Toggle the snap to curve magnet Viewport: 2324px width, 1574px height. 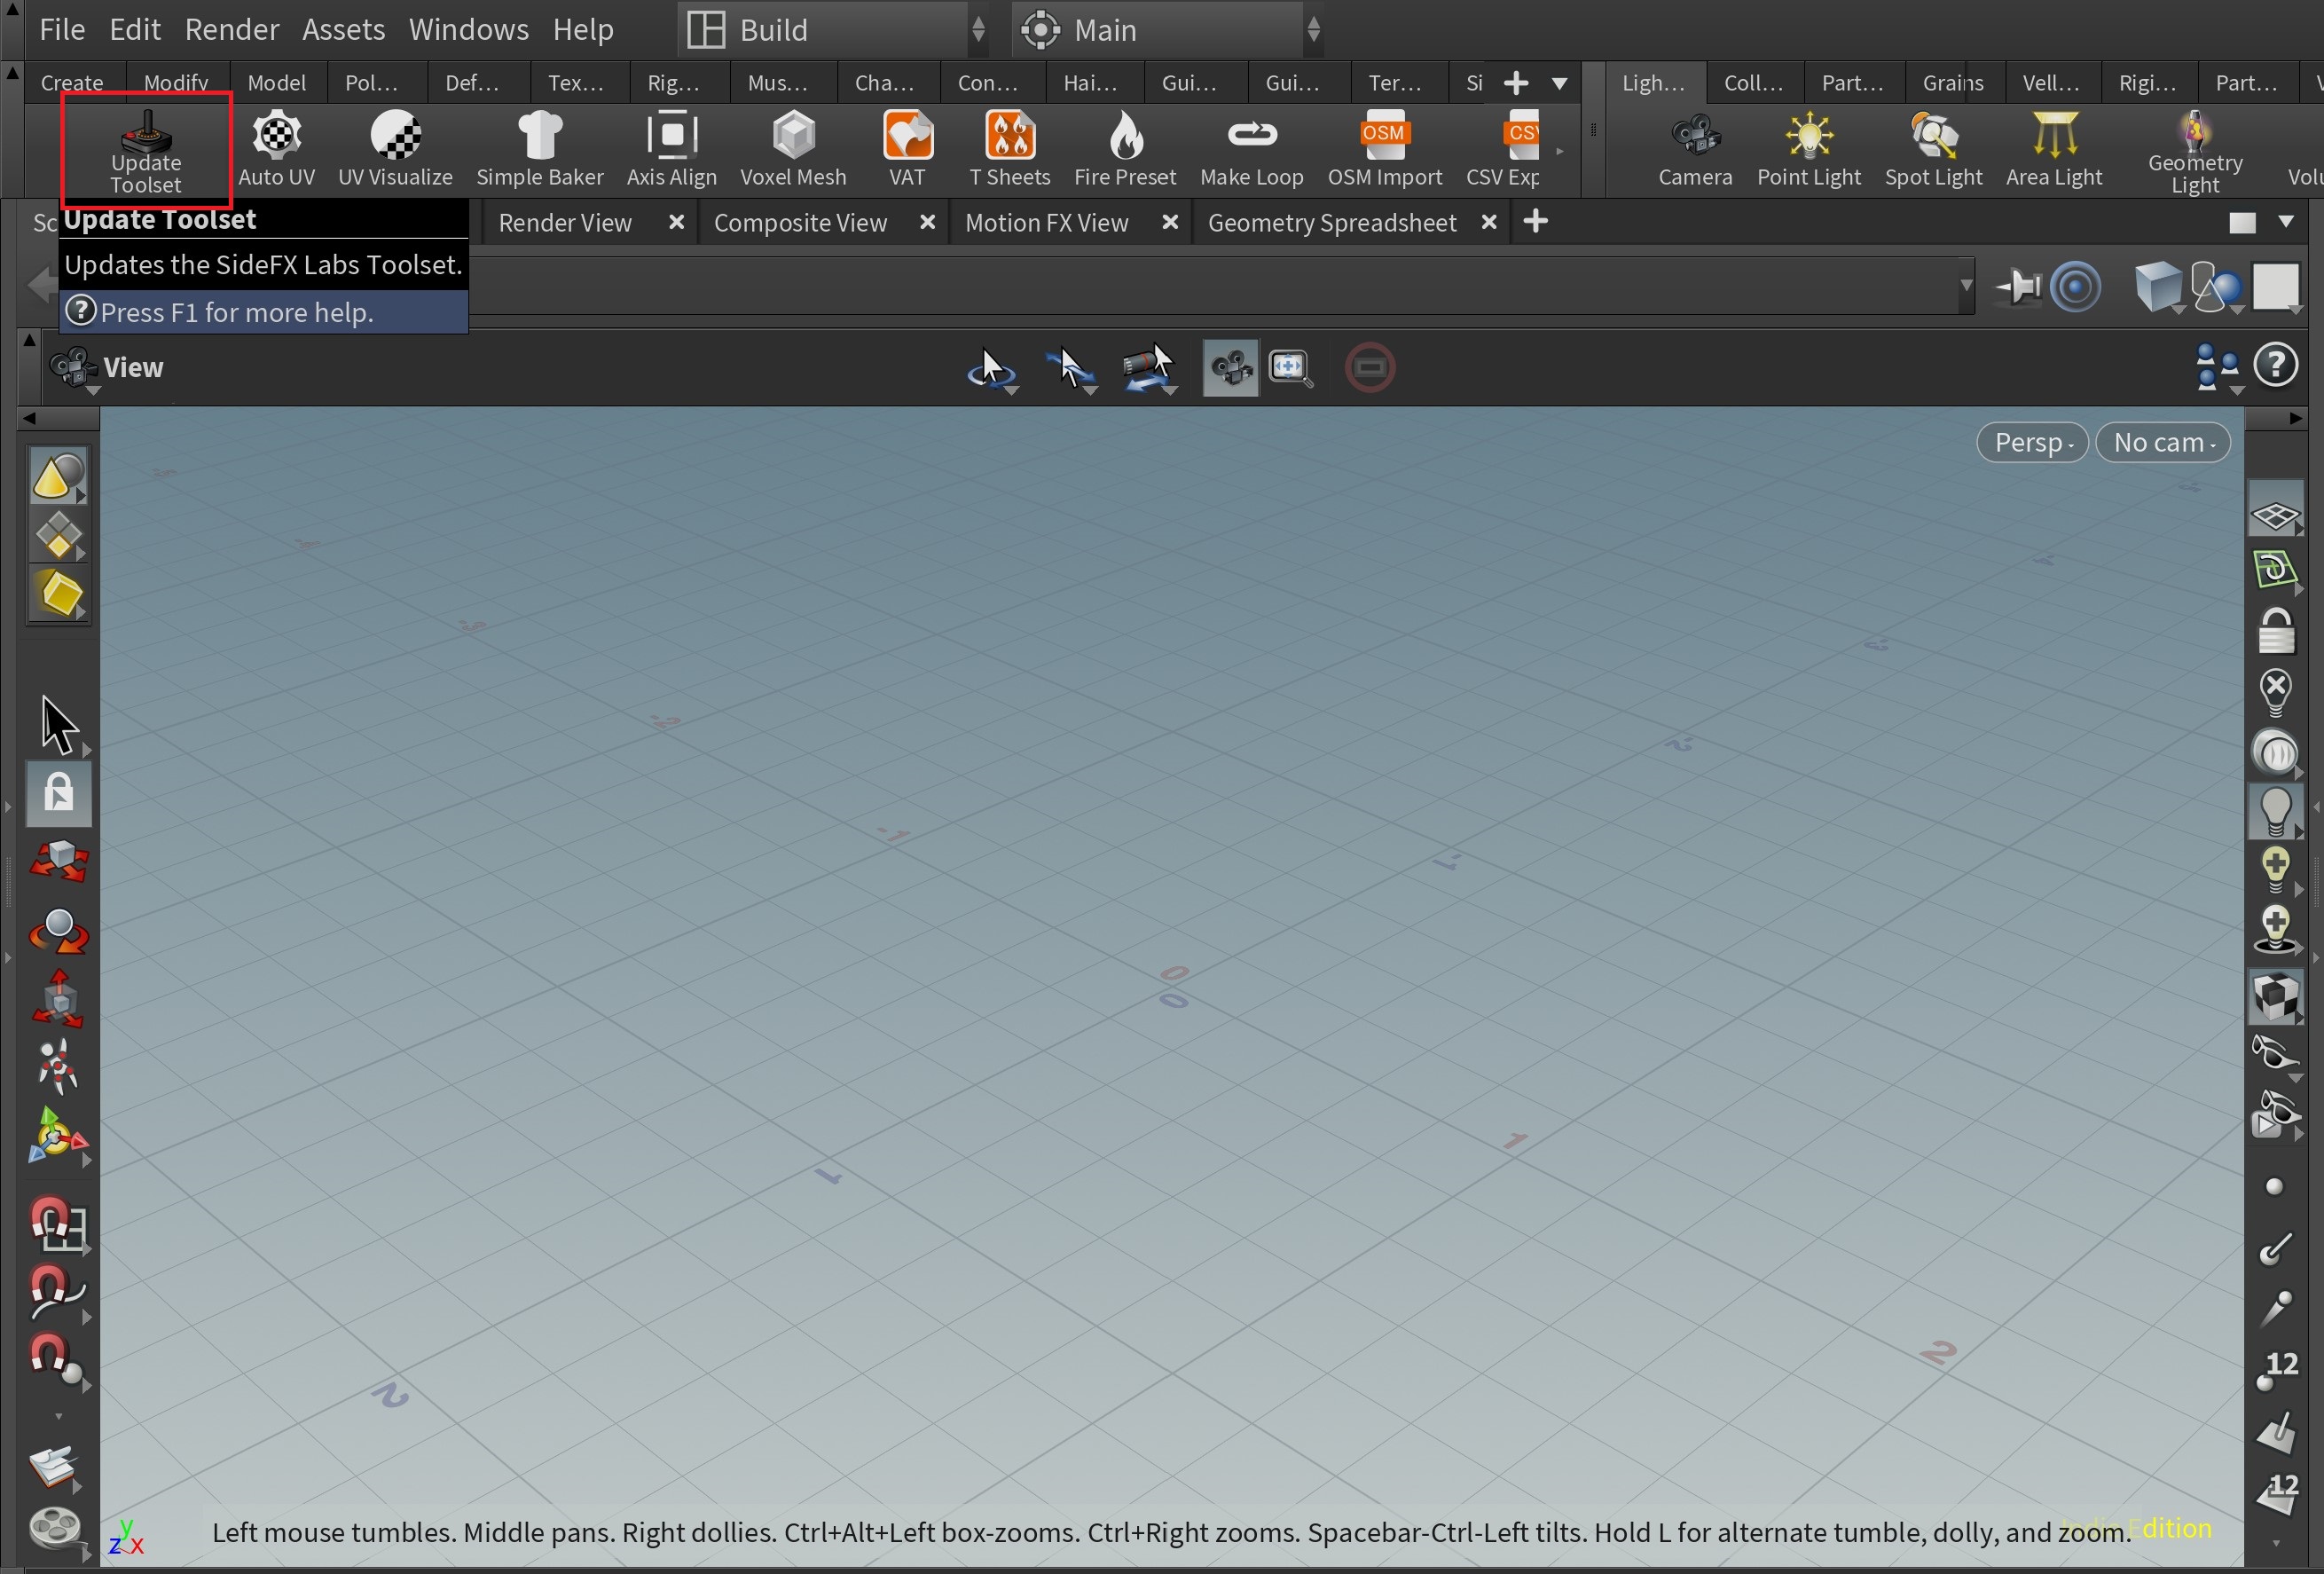pyautogui.click(x=58, y=1294)
